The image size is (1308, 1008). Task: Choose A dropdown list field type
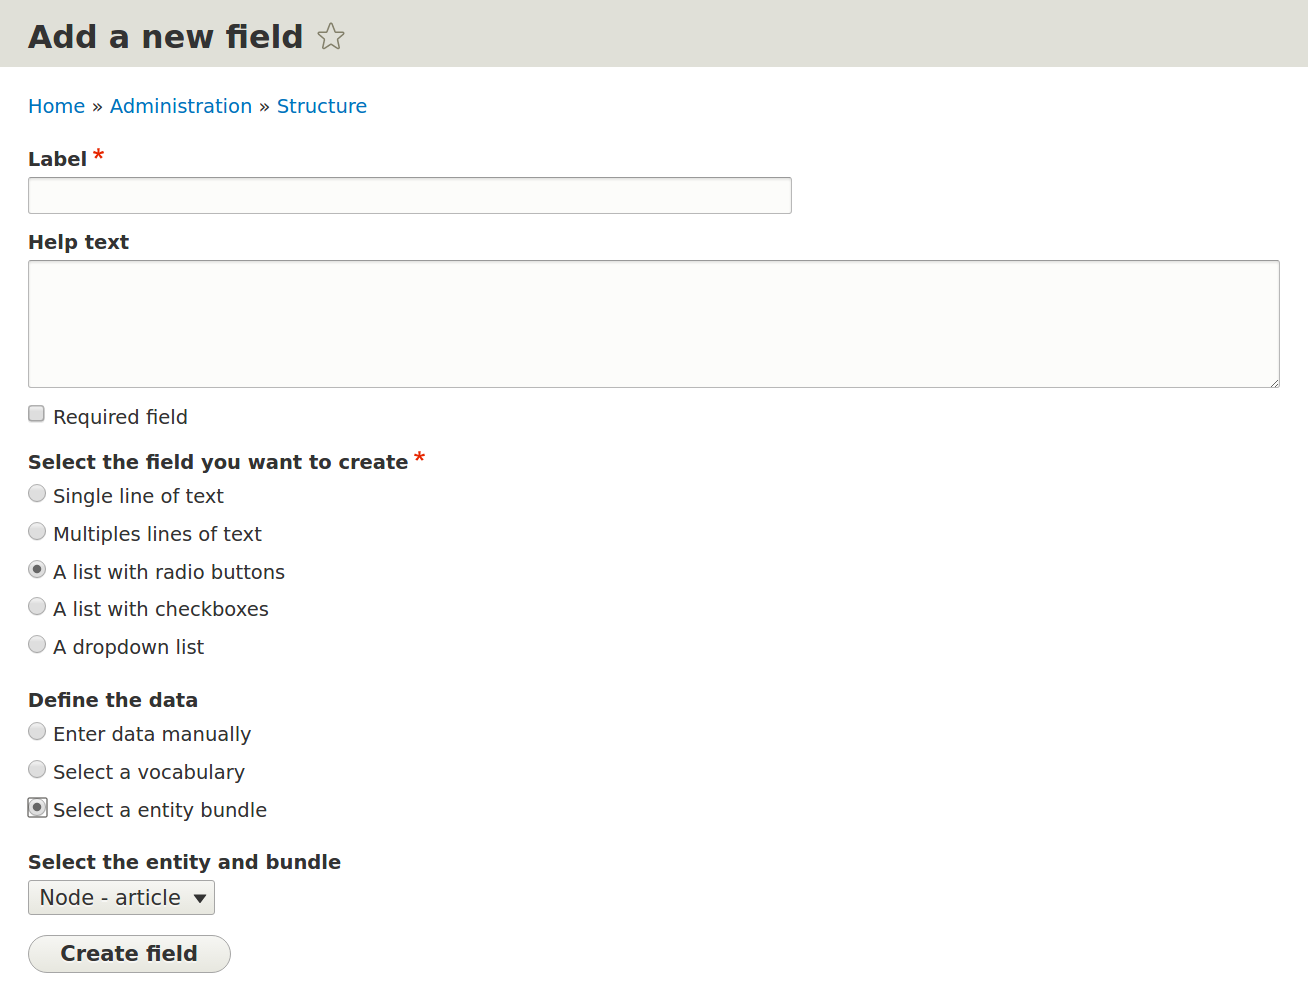pyautogui.click(x=37, y=644)
